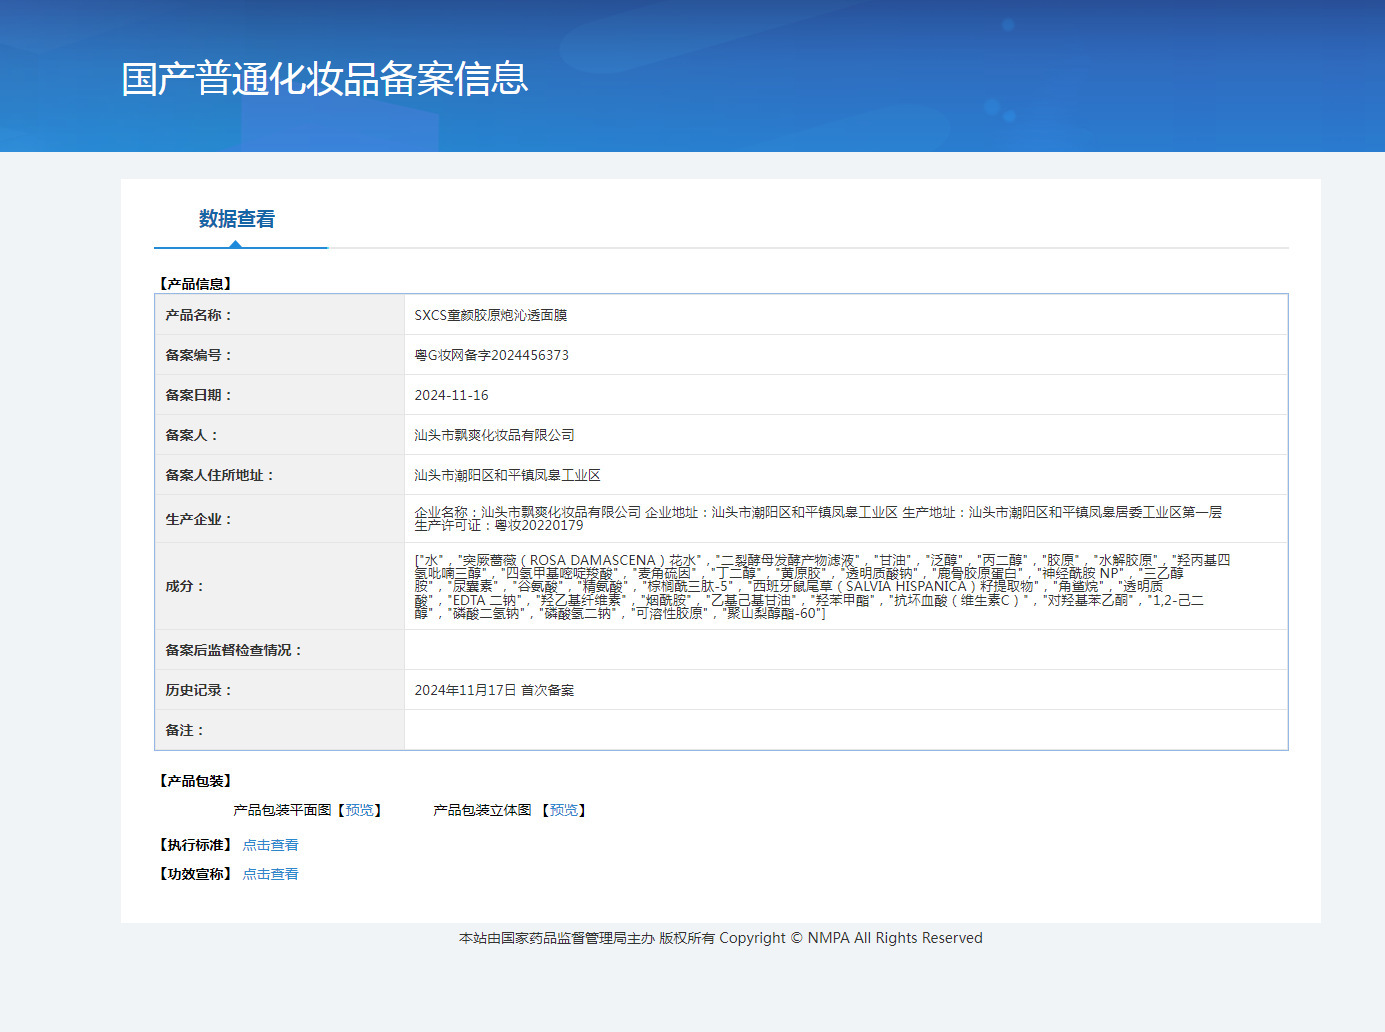Viewport: 1385px width, 1032px height.
Task: Click the 生产企业 details cell
Action: 846,519
